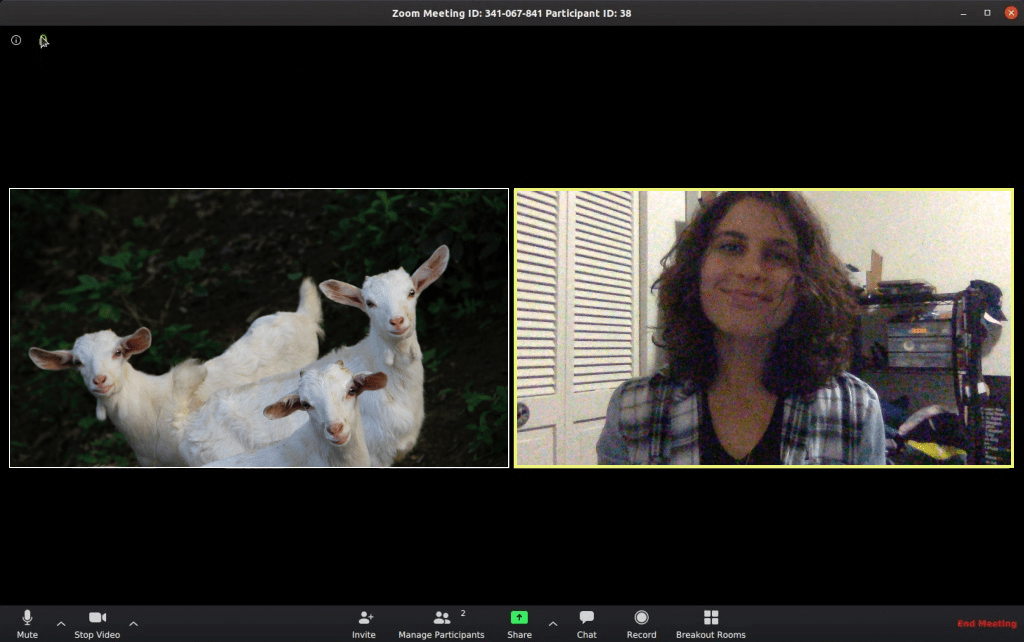1024x642 pixels.
Task: Start recording with Record button
Action: tap(641, 622)
